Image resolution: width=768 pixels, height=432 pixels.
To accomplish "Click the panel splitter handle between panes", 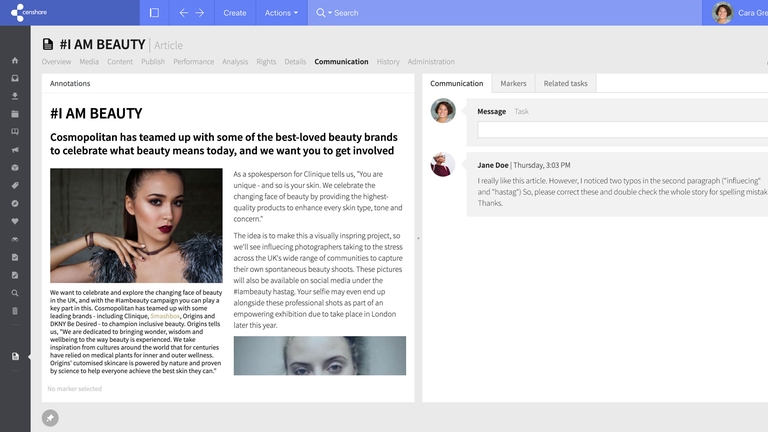I will [x=418, y=238].
